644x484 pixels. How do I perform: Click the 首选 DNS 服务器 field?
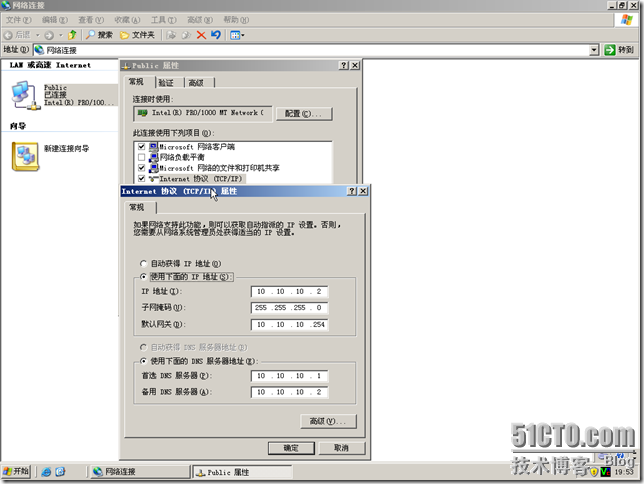(290, 376)
